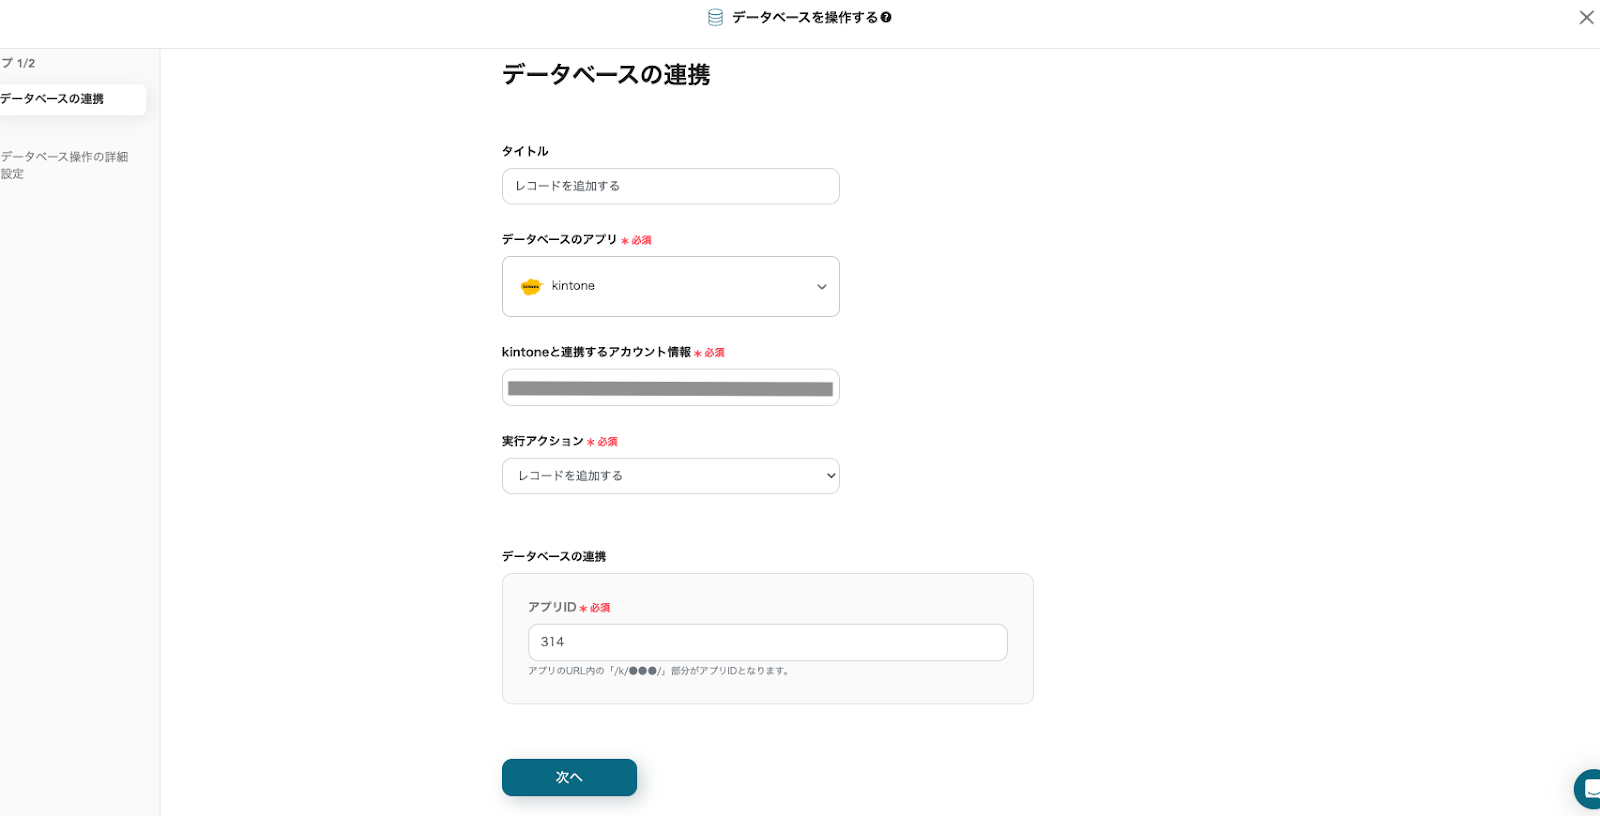Click the kintoneと連携するアカウント情報 label

coord(596,352)
